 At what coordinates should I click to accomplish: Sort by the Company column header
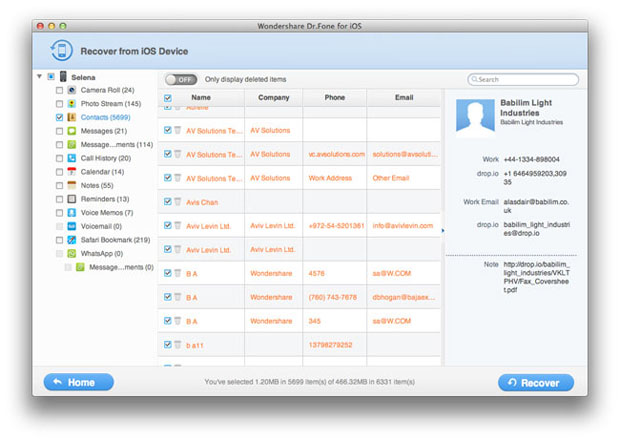click(274, 97)
